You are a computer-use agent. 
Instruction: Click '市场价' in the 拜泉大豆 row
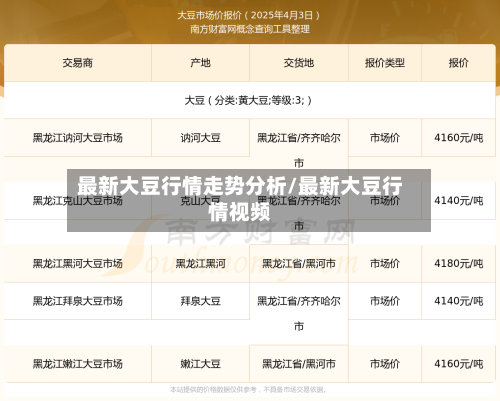pyautogui.click(x=385, y=301)
